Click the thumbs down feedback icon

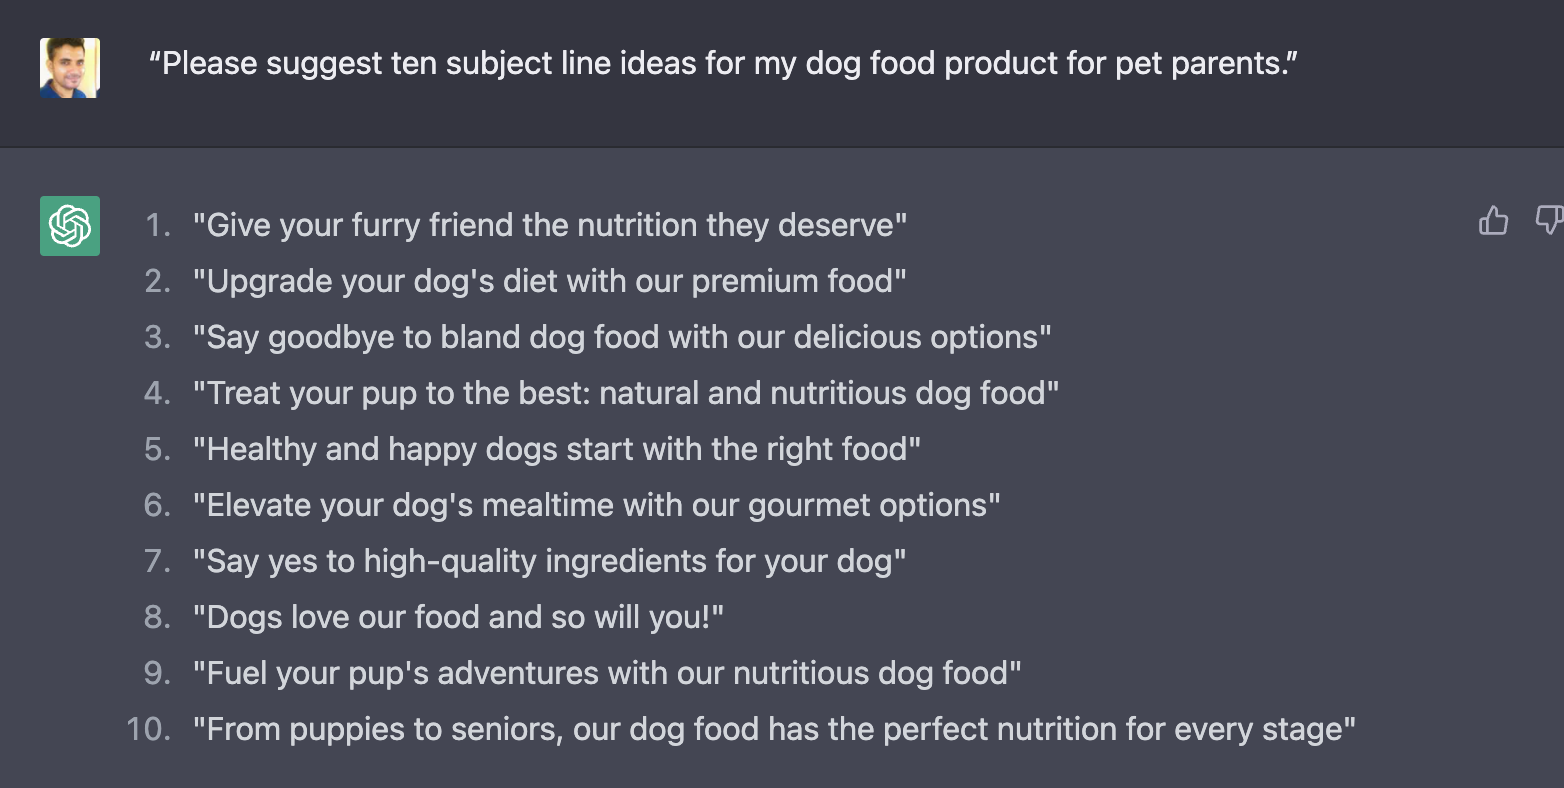[1548, 220]
